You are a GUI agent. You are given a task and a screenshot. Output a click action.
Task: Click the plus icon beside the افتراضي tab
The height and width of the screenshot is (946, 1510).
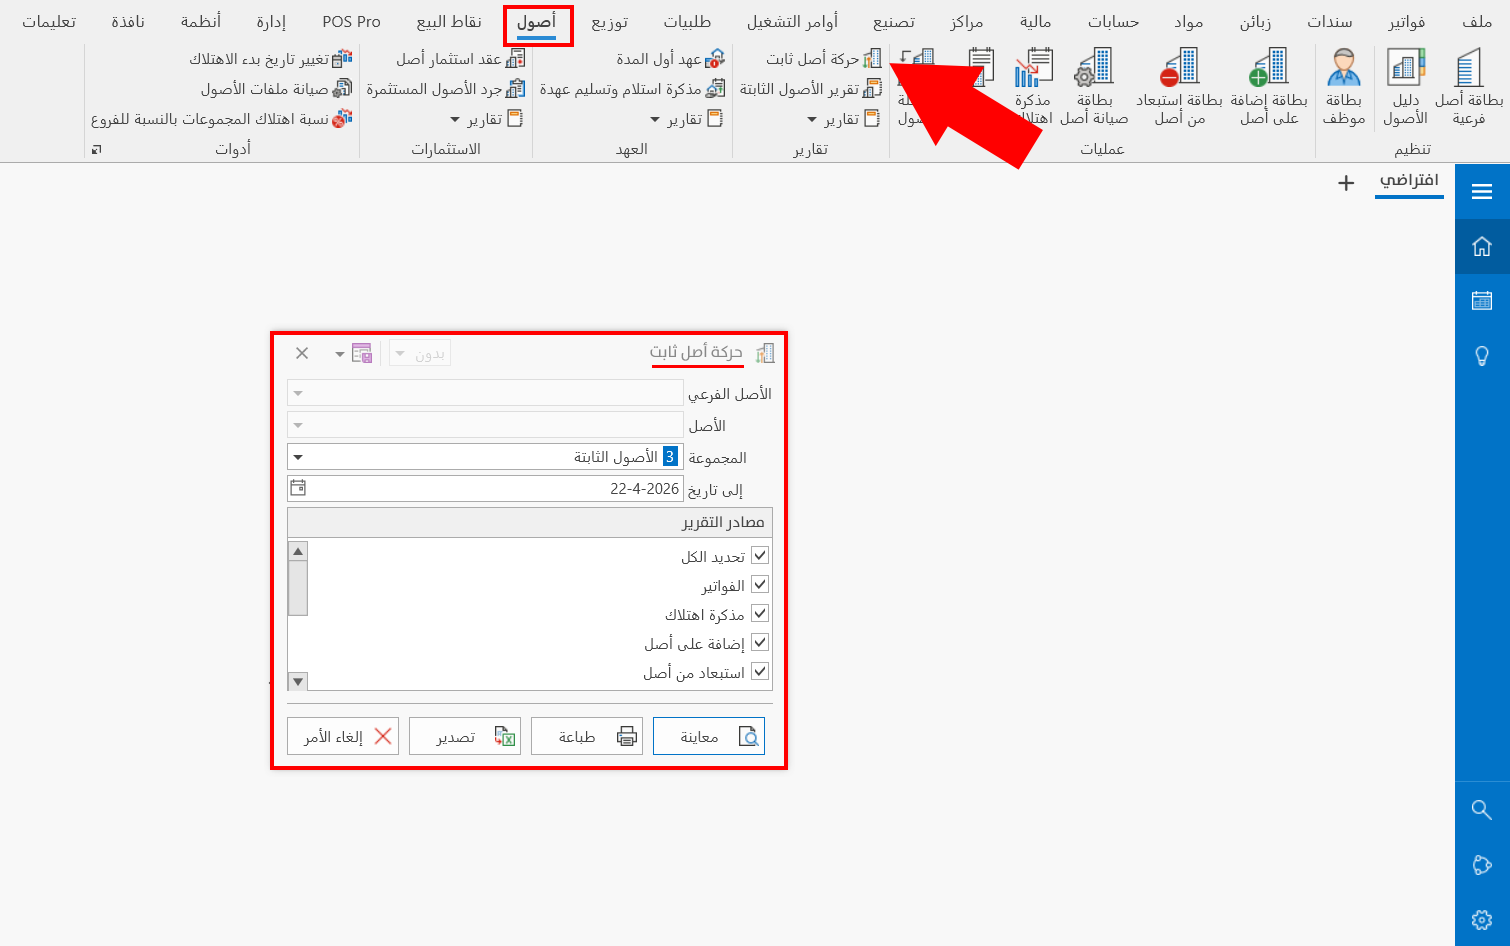(x=1346, y=183)
